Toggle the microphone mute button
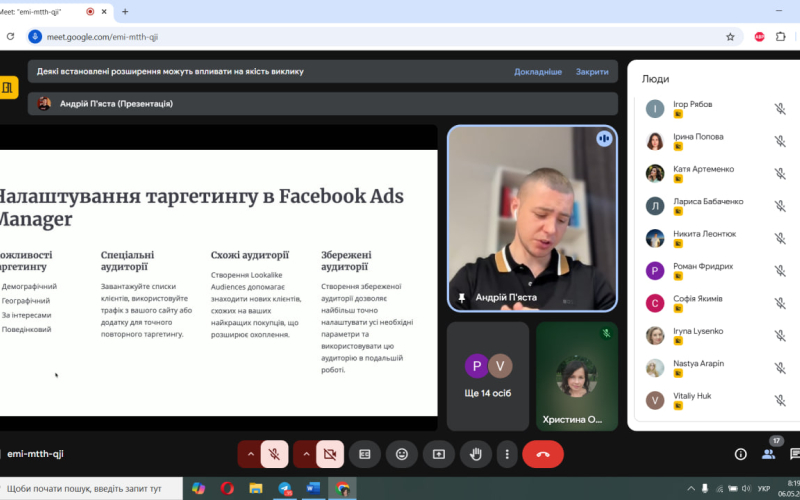The height and width of the screenshot is (500, 800). (274, 454)
